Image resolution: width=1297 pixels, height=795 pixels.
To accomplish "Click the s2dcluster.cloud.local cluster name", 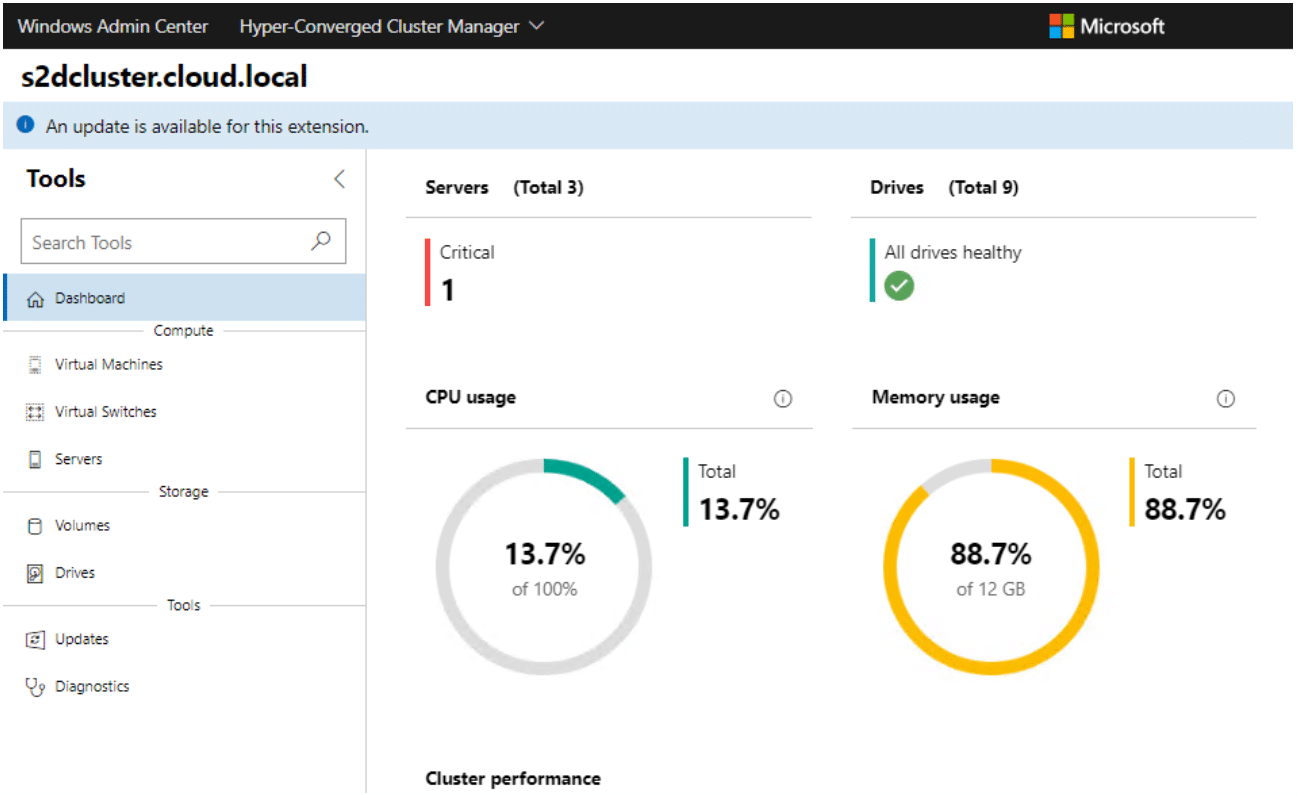I will click(x=163, y=77).
